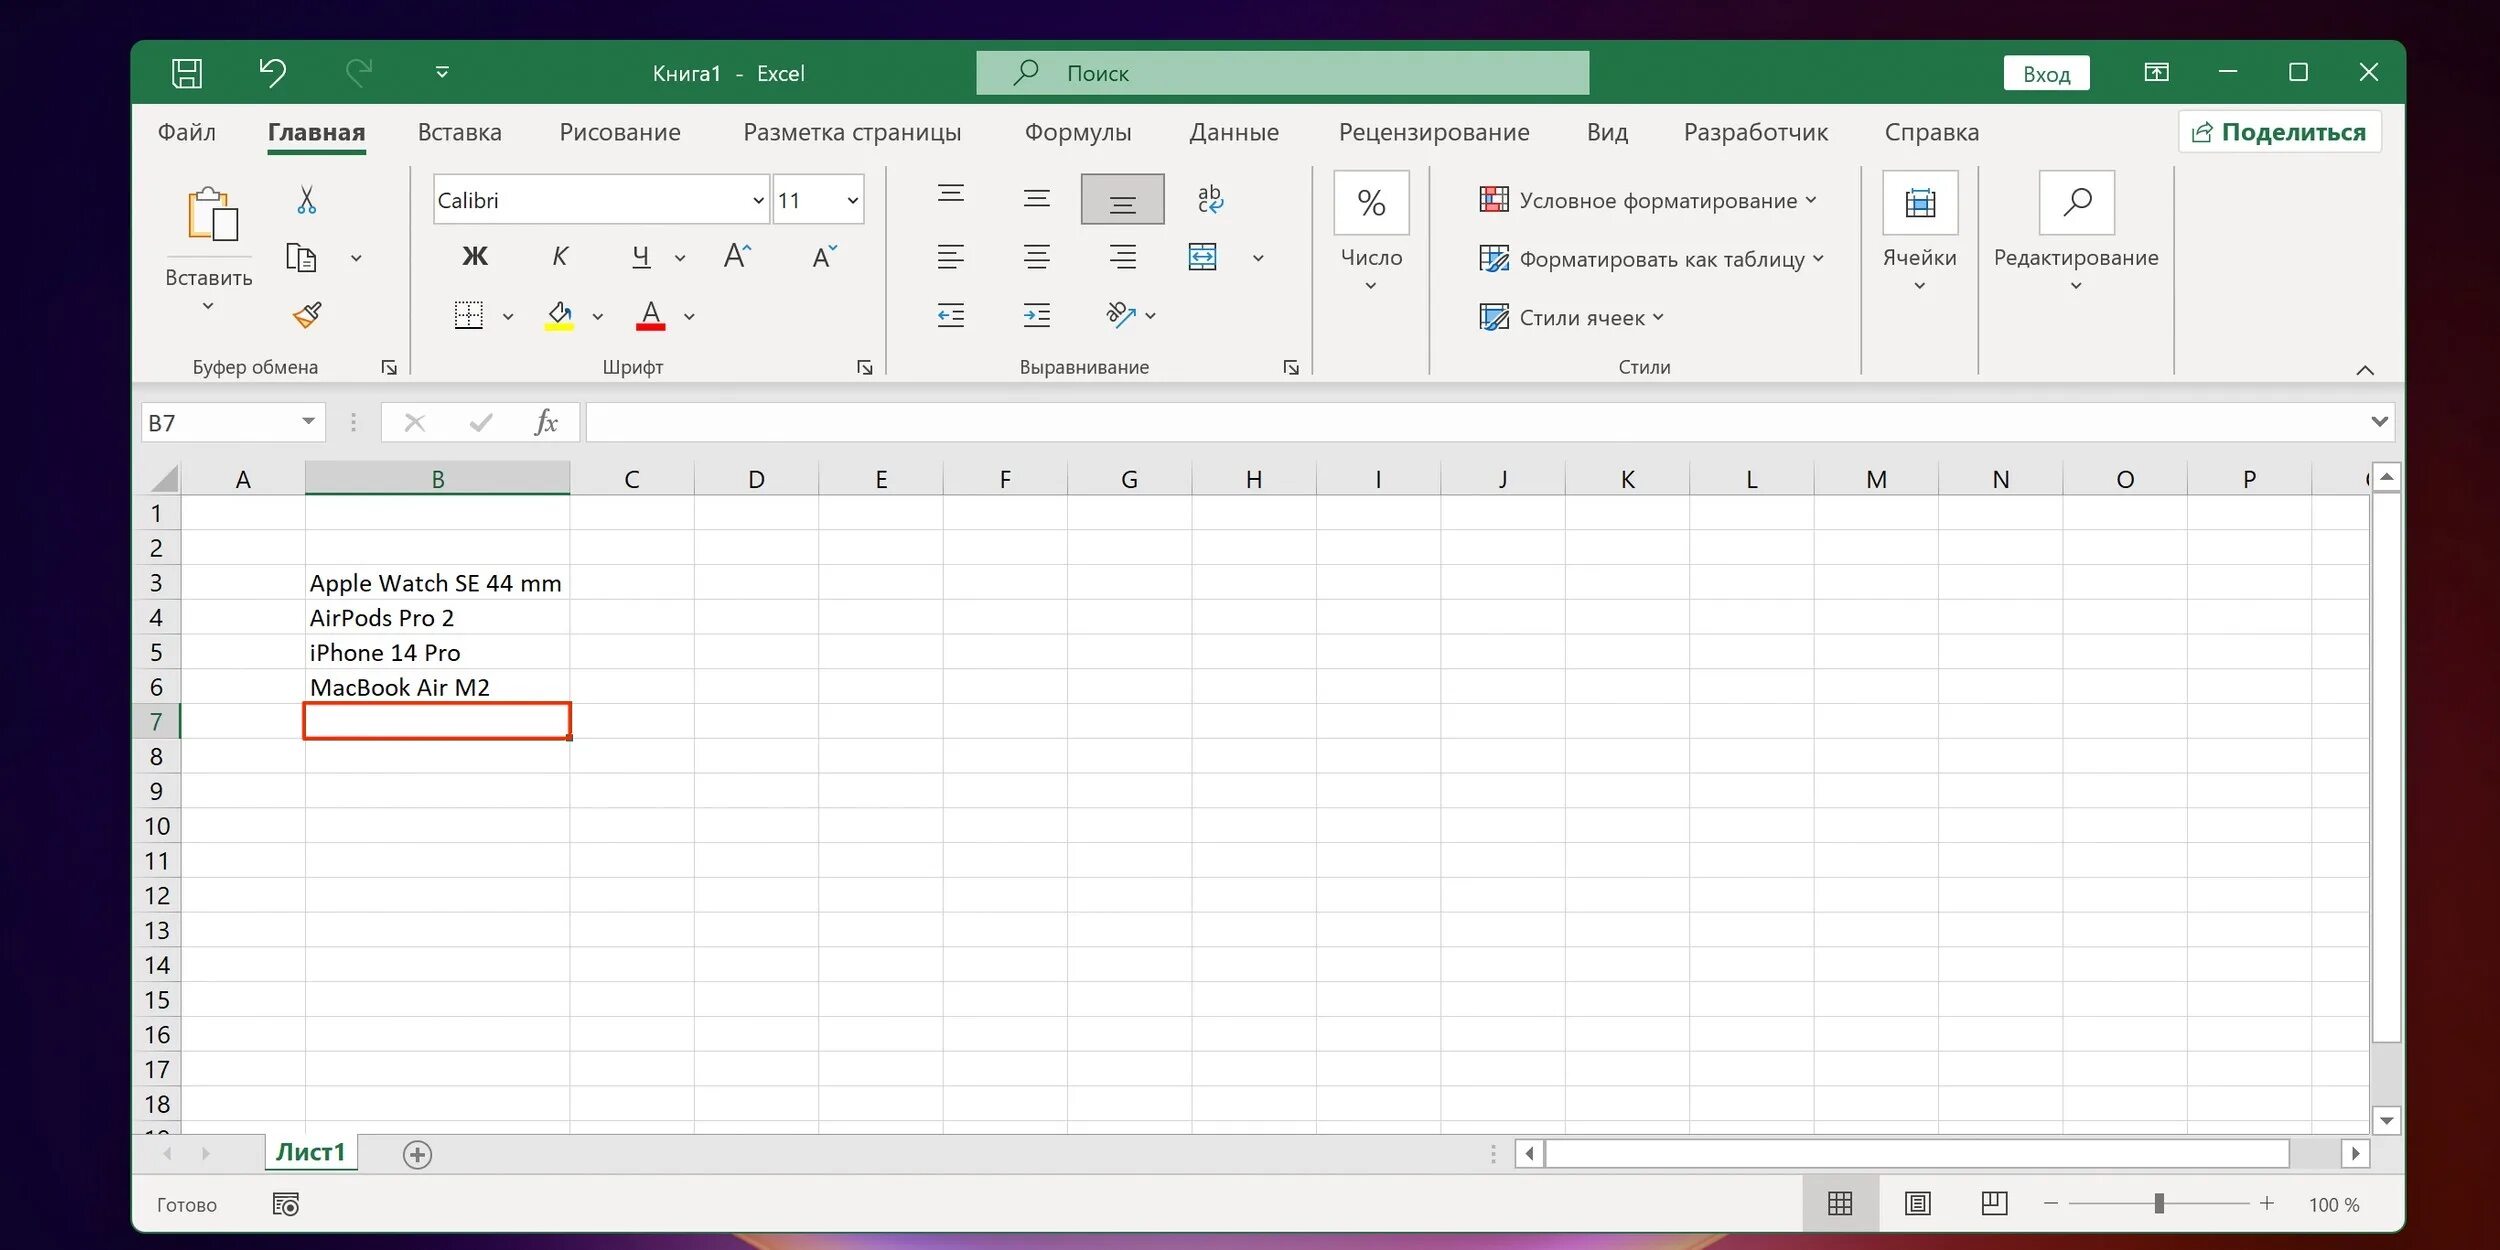Click the Cut scissors icon
The width and height of the screenshot is (2500, 1250).
pos(307,200)
